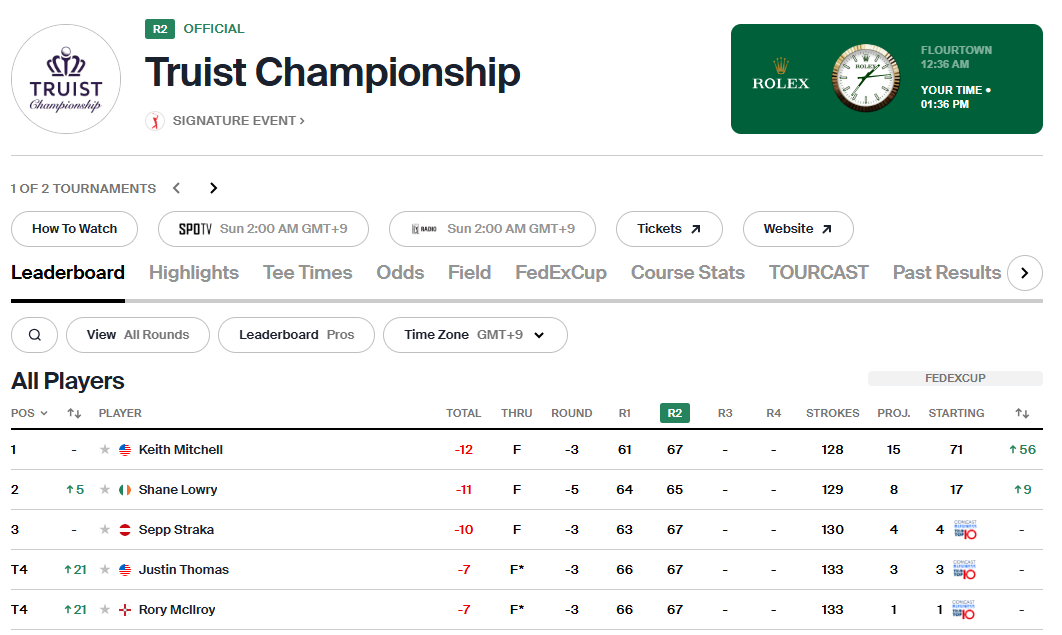
Task: Toggle favorite star for Shane Lowry
Action: coord(104,489)
